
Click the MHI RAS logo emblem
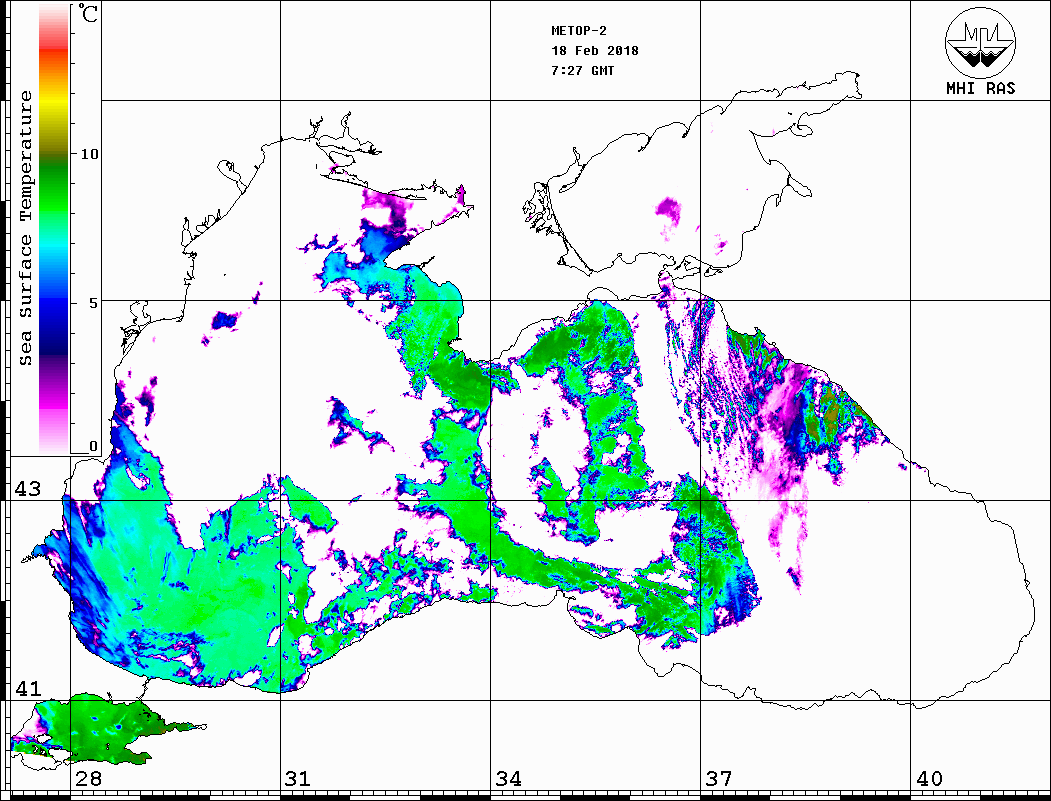coord(981,42)
